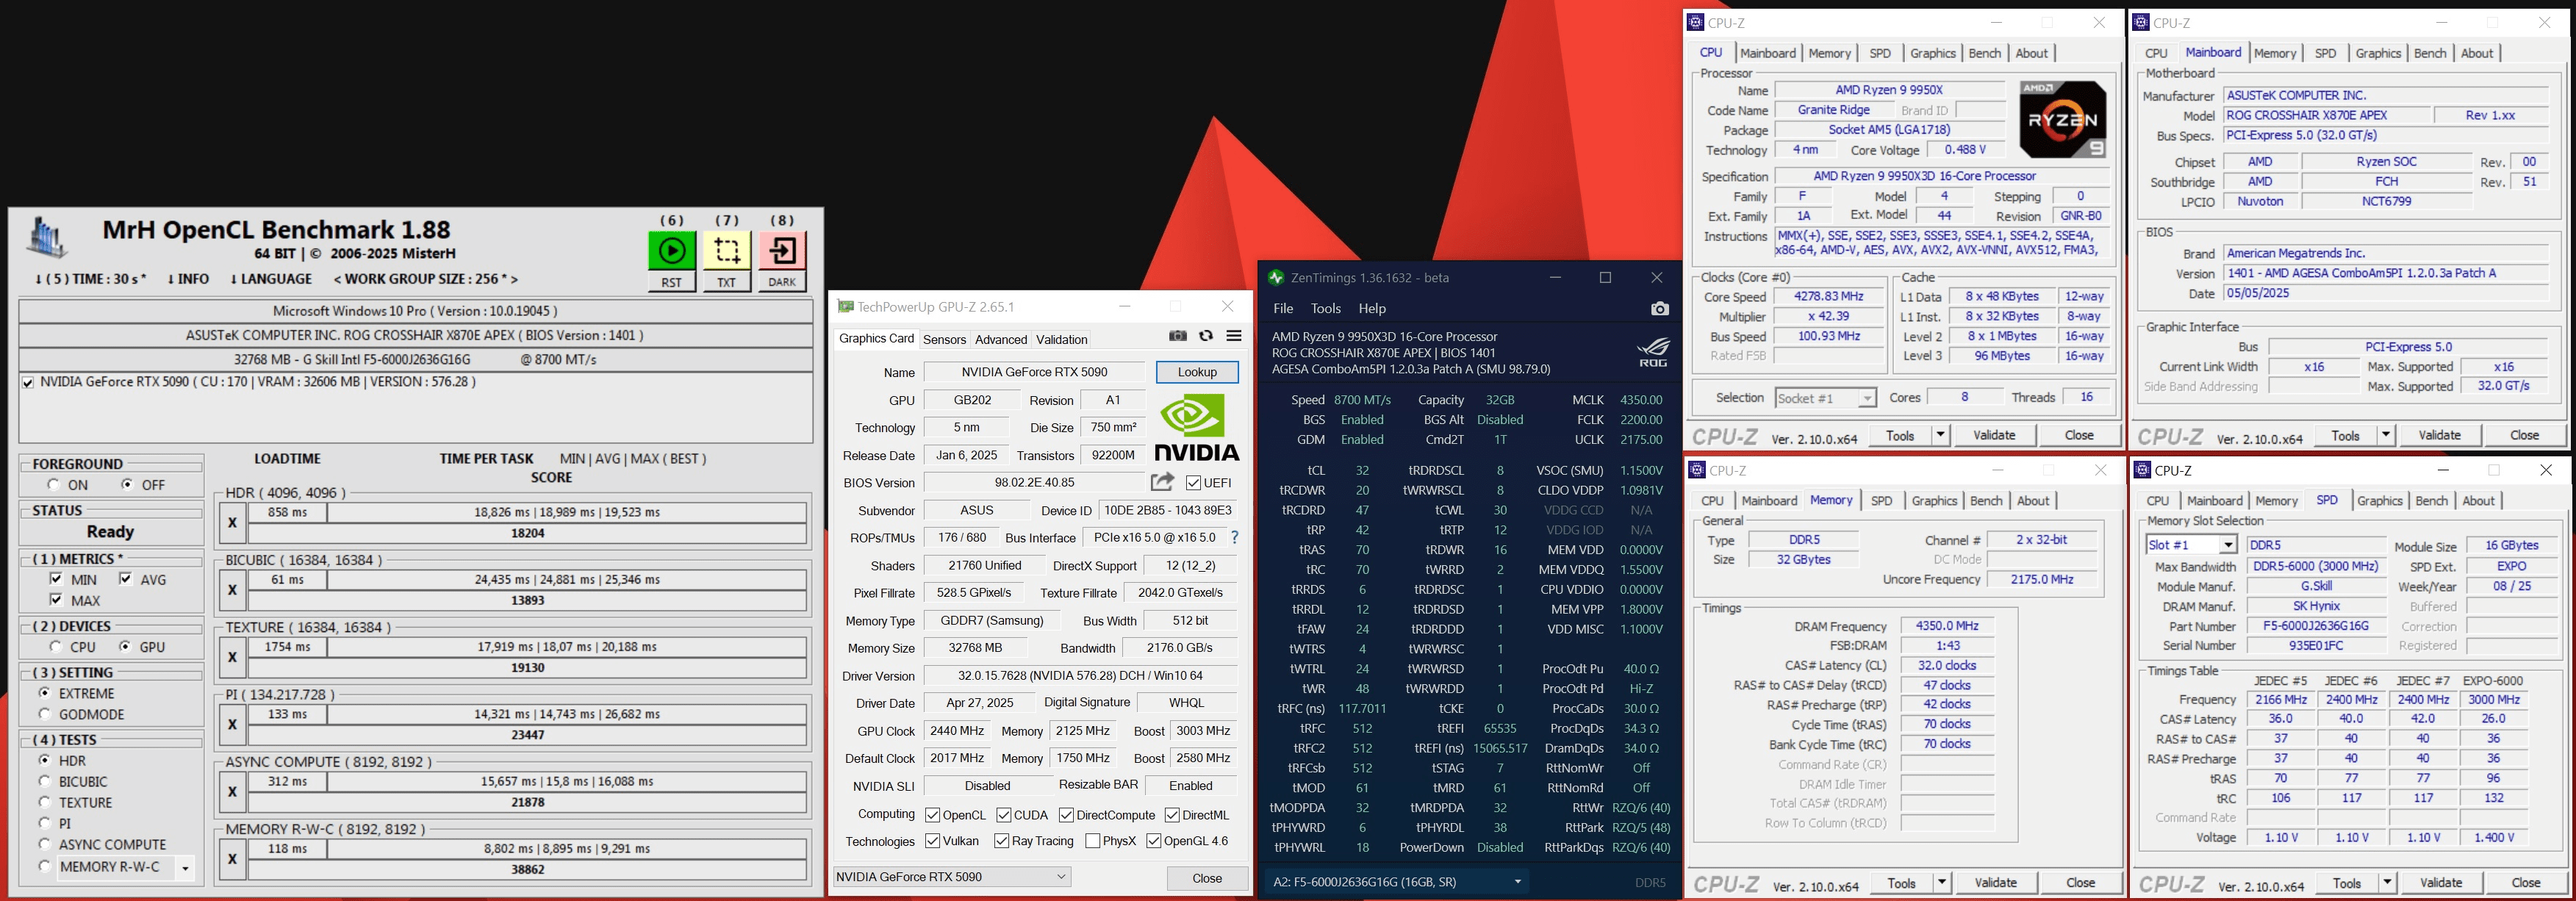Viewport: 2576px width, 901px height.
Task: Click X button beside HDR result
Action: click(232, 523)
